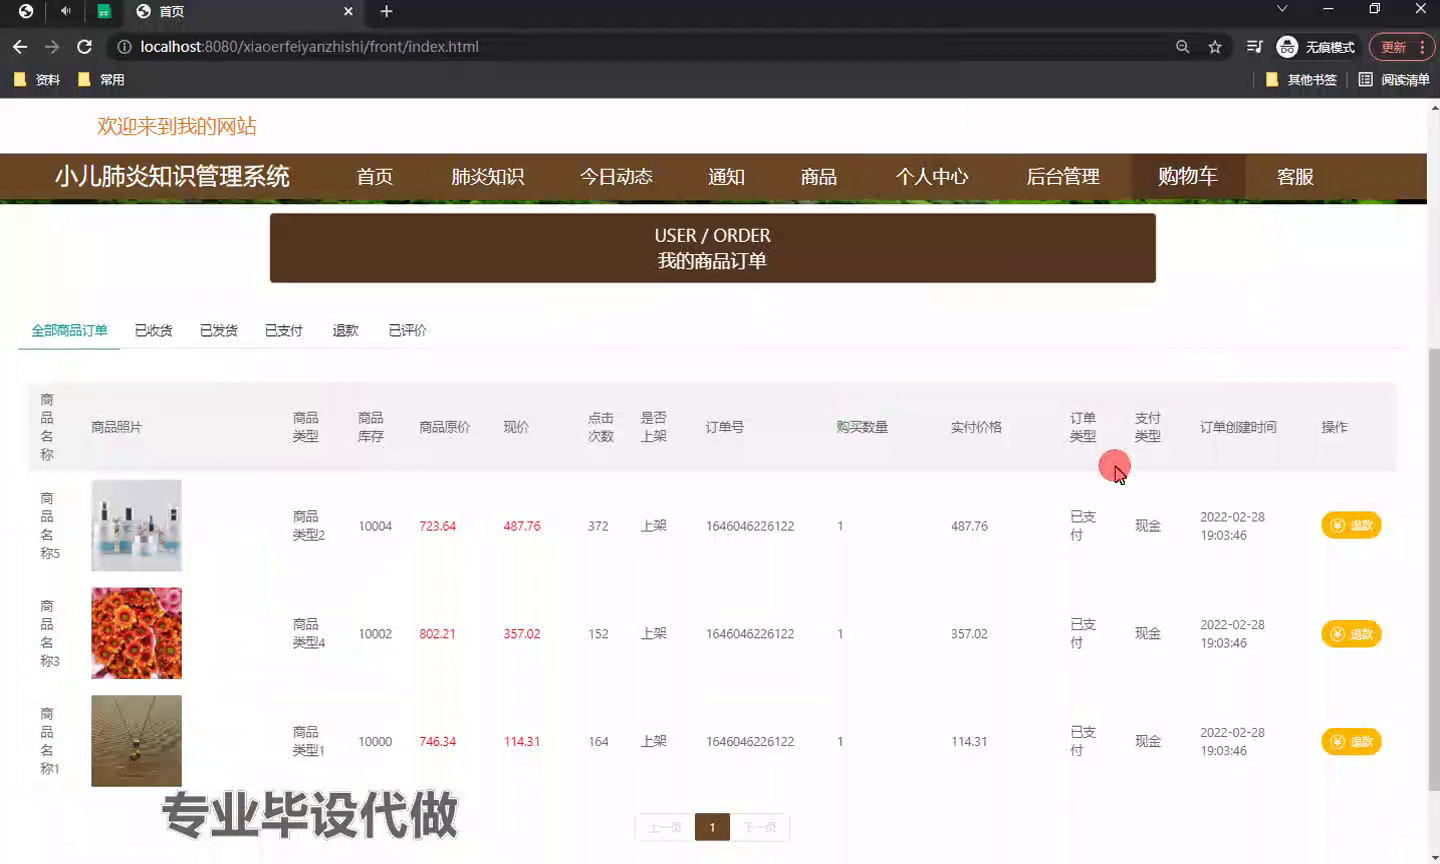The height and width of the screenshot is (864, 1440).
Task: Select 全部商品订单 tab
Action: (69, 330)
